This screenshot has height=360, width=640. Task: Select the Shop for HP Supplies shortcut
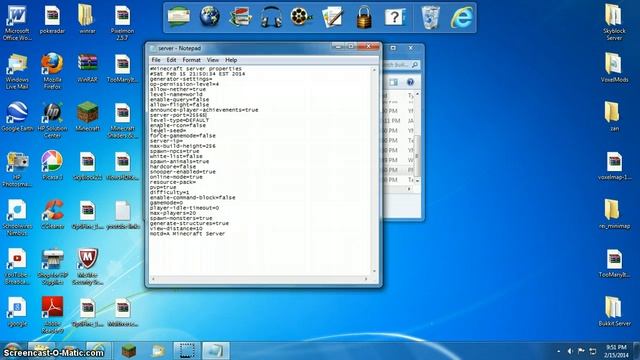[52, 267]
